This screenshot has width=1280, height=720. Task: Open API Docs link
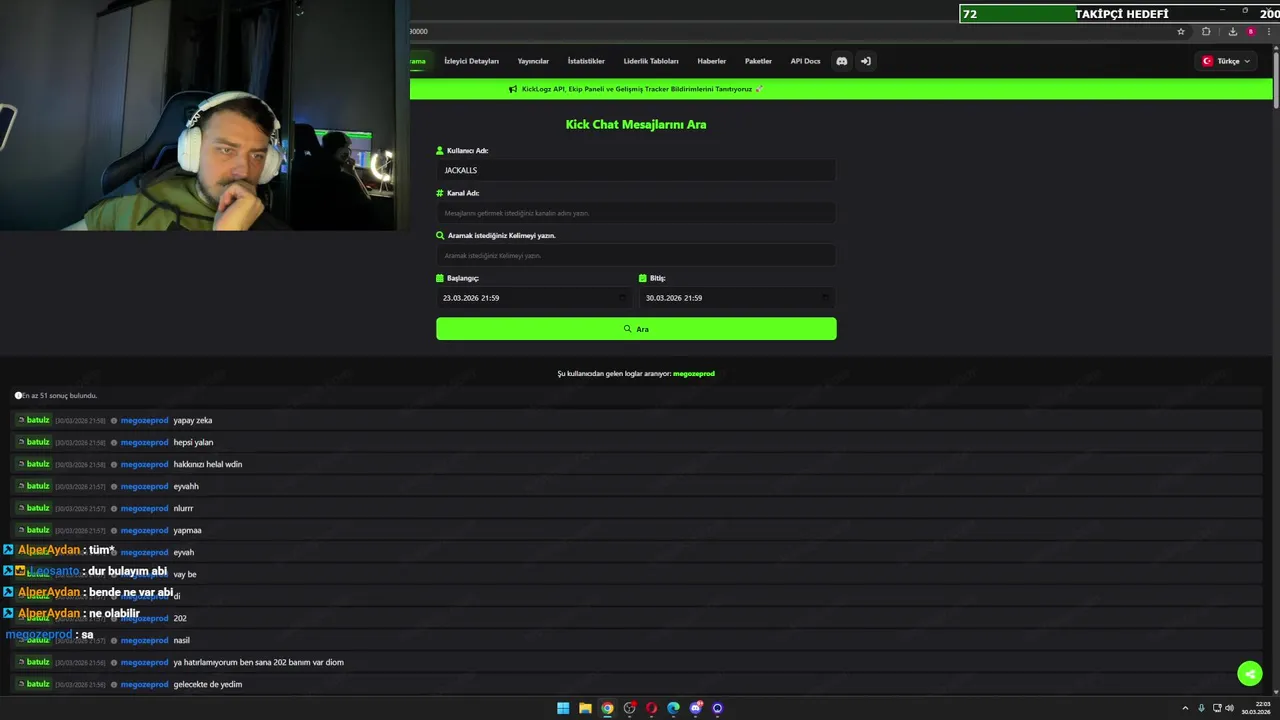pos(805,61)
